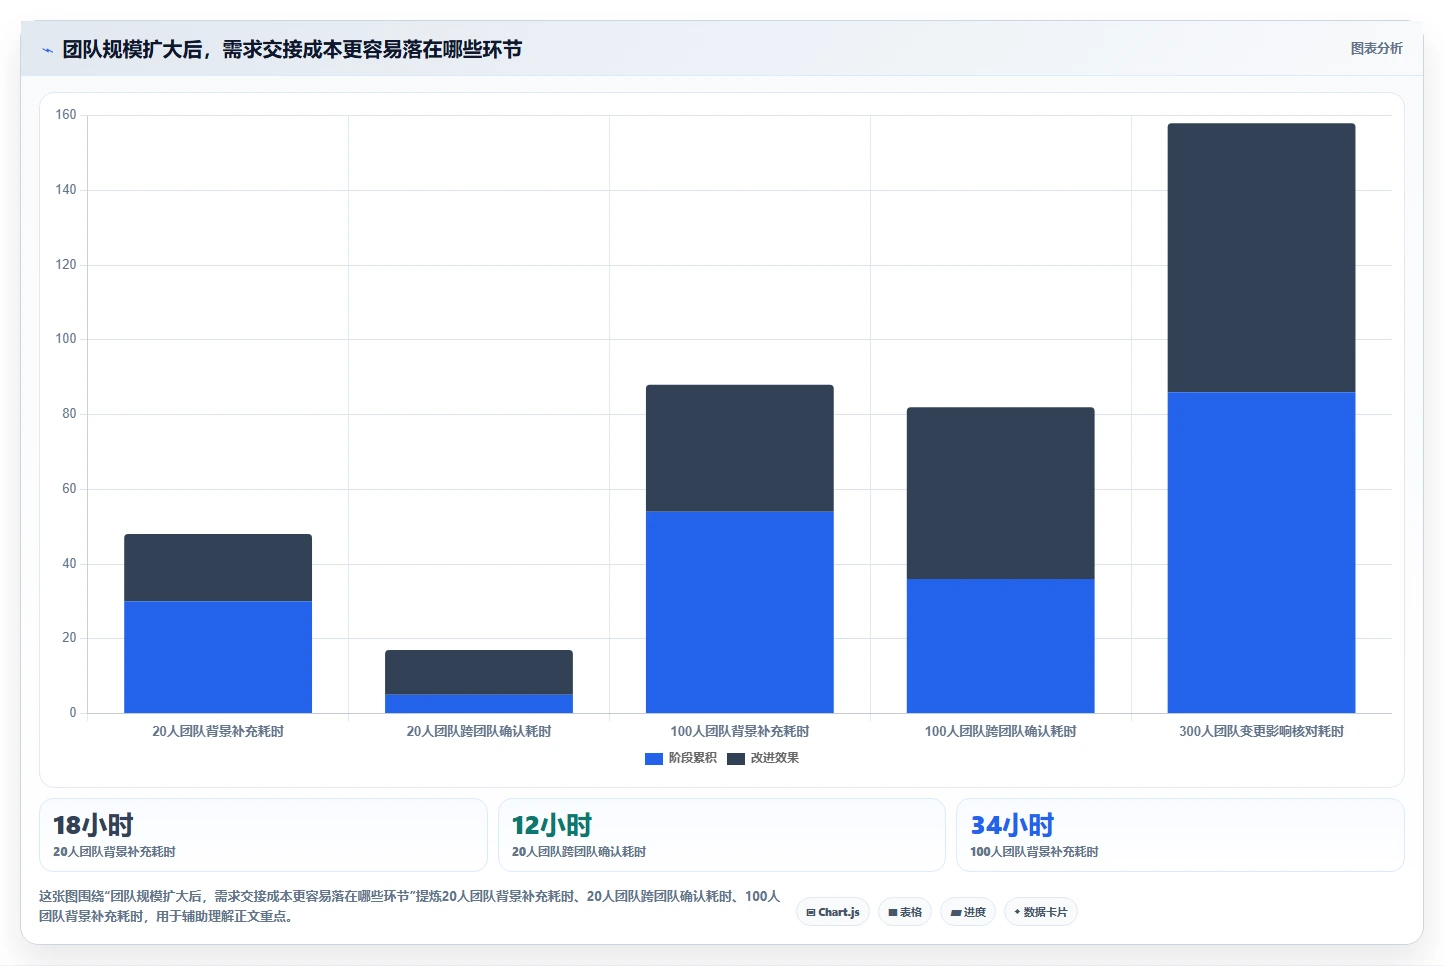Click the 改进效果 legend label
The height and width of the screenshot is (966, 1444).
point(774,758)
